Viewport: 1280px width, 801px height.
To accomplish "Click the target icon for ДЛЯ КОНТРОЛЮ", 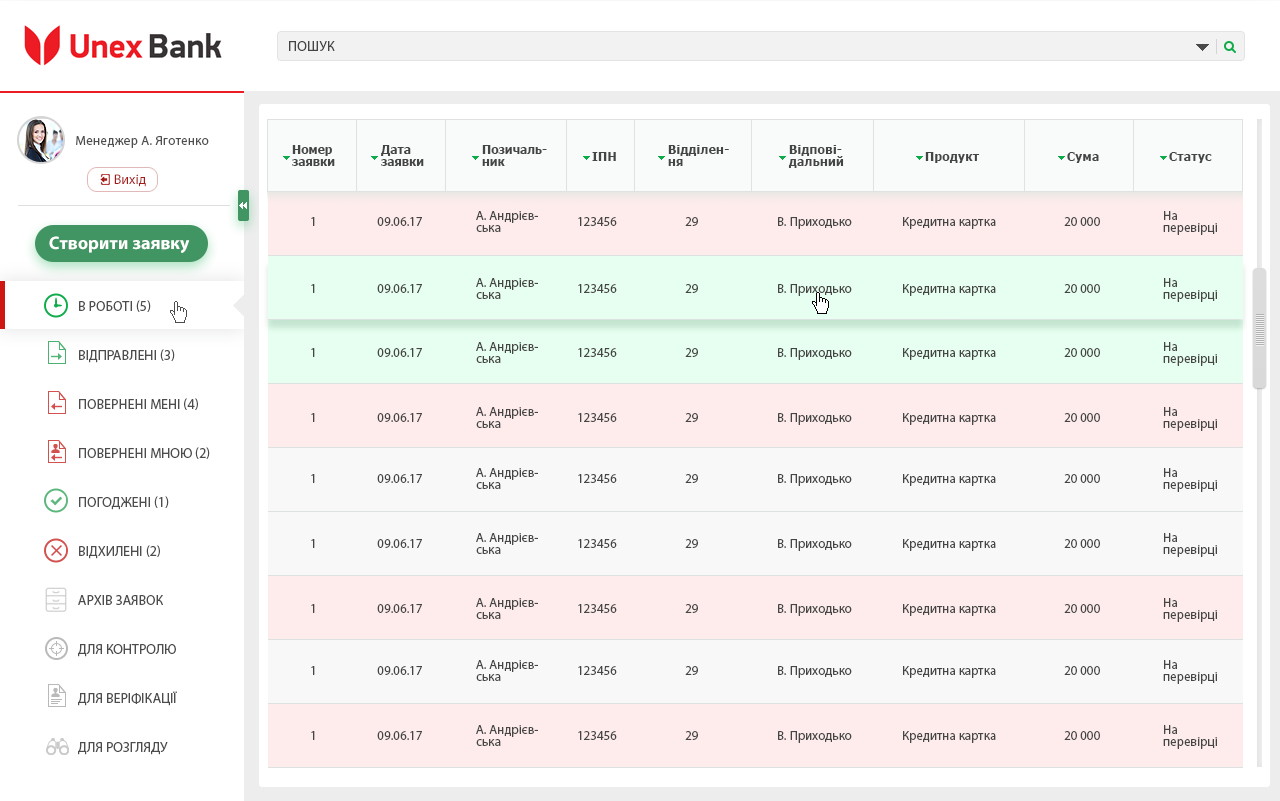I will pos(56,649).
